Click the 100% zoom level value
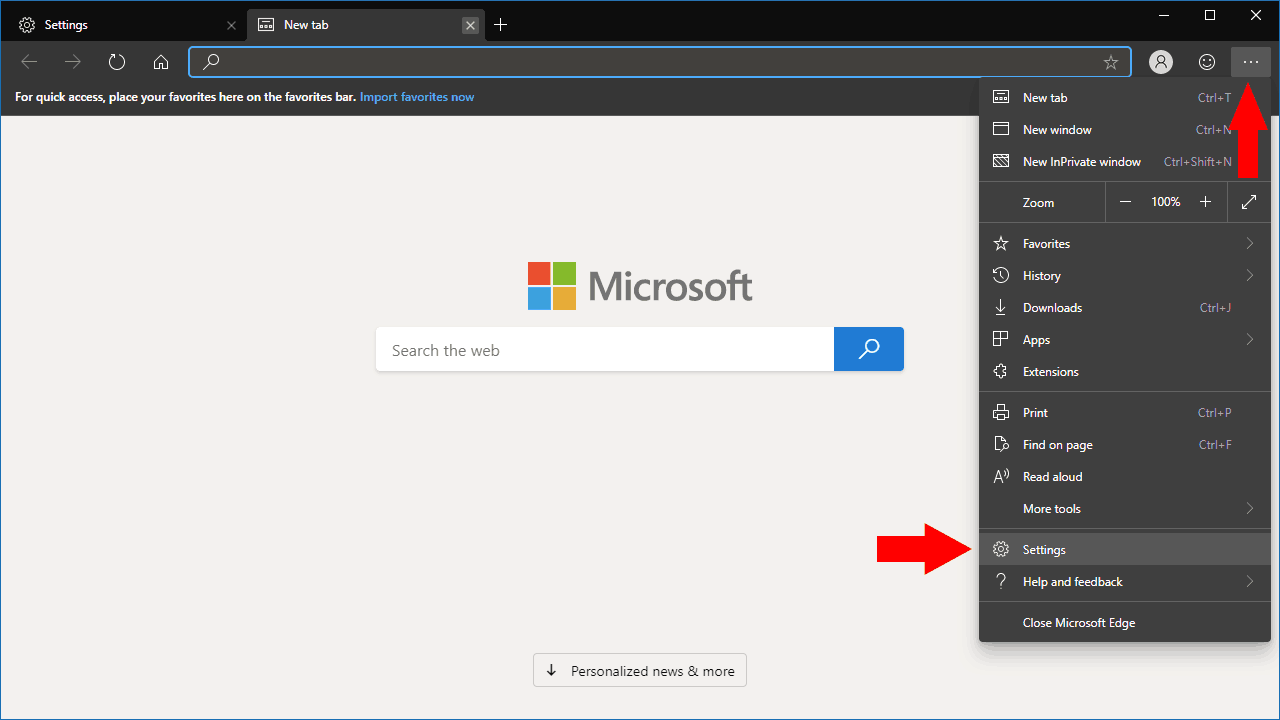Screen dimensions: 1280x720 pyautogui.click(x=1165, y=202)
